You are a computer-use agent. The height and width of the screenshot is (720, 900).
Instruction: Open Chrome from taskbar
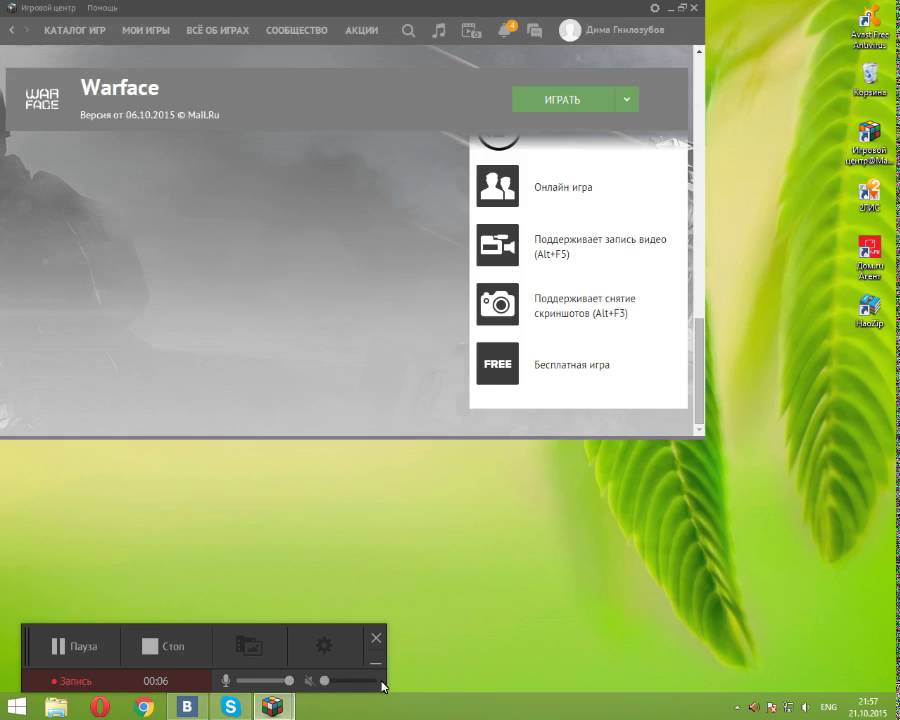[143, 707]
